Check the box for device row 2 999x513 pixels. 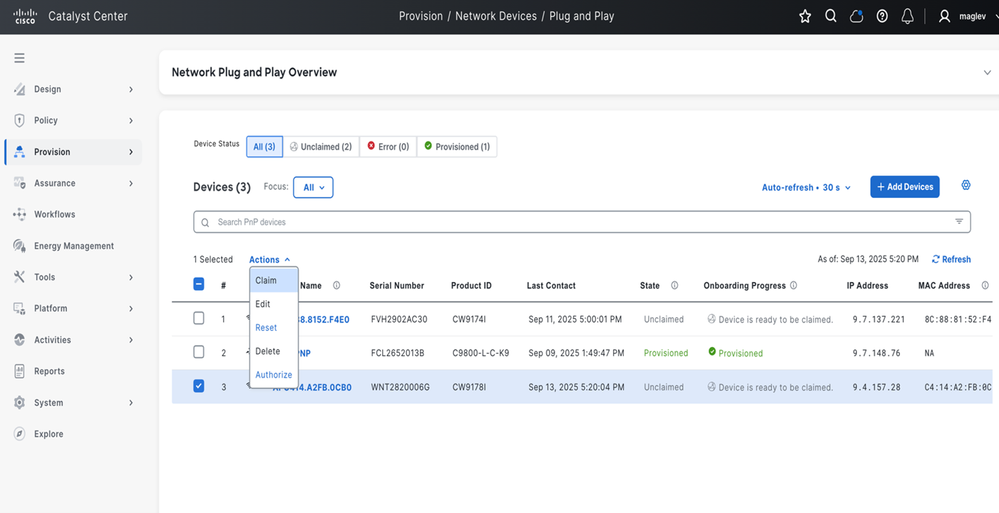(x=199, y=352)
